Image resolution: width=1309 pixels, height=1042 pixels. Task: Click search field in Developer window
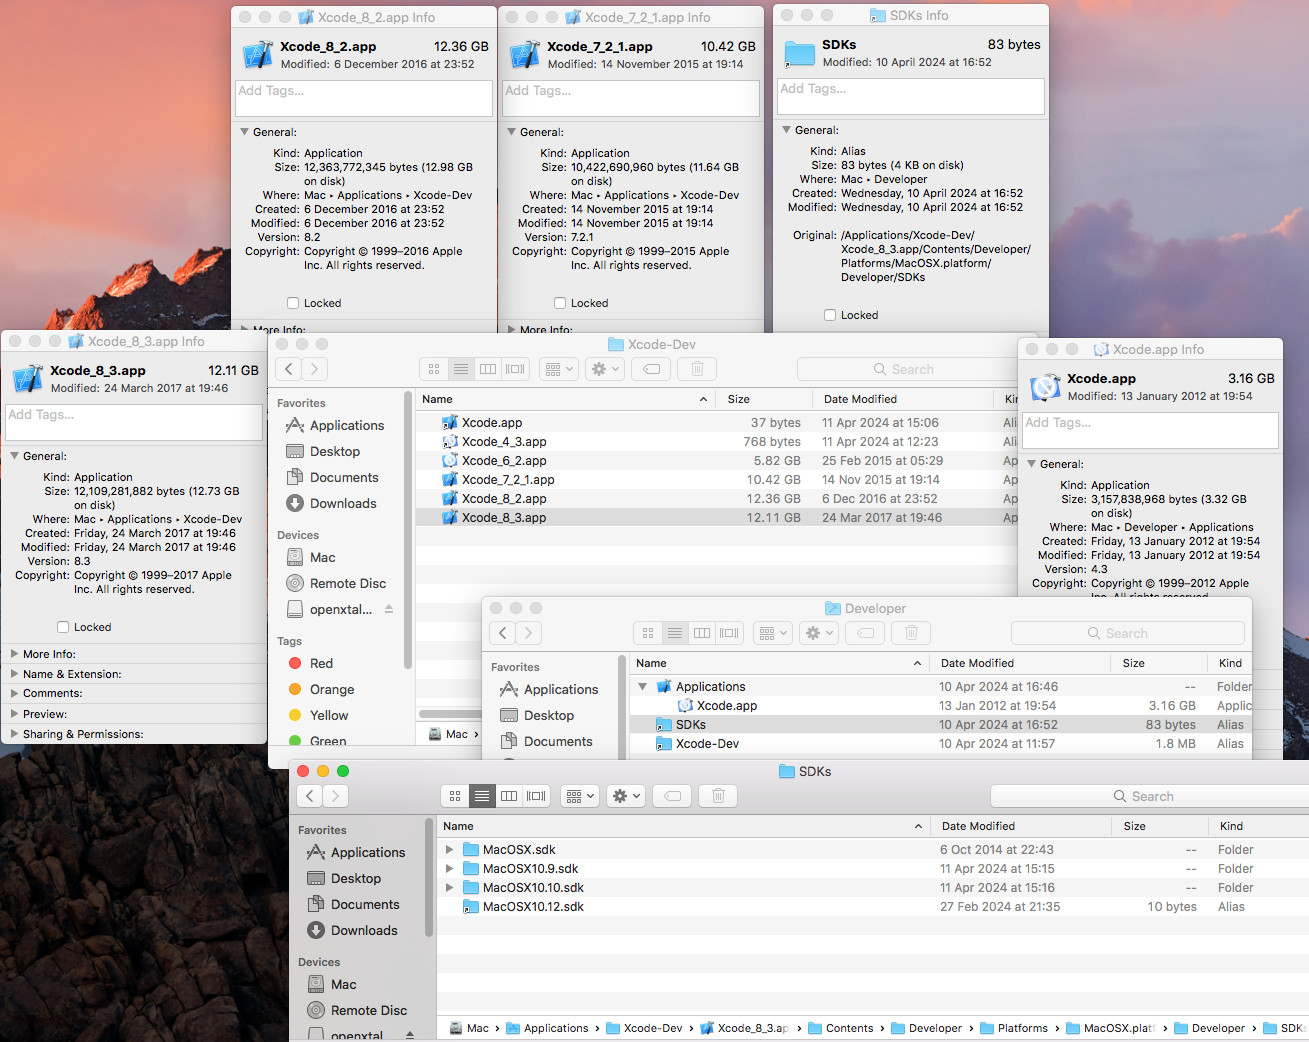[1128, 633]
